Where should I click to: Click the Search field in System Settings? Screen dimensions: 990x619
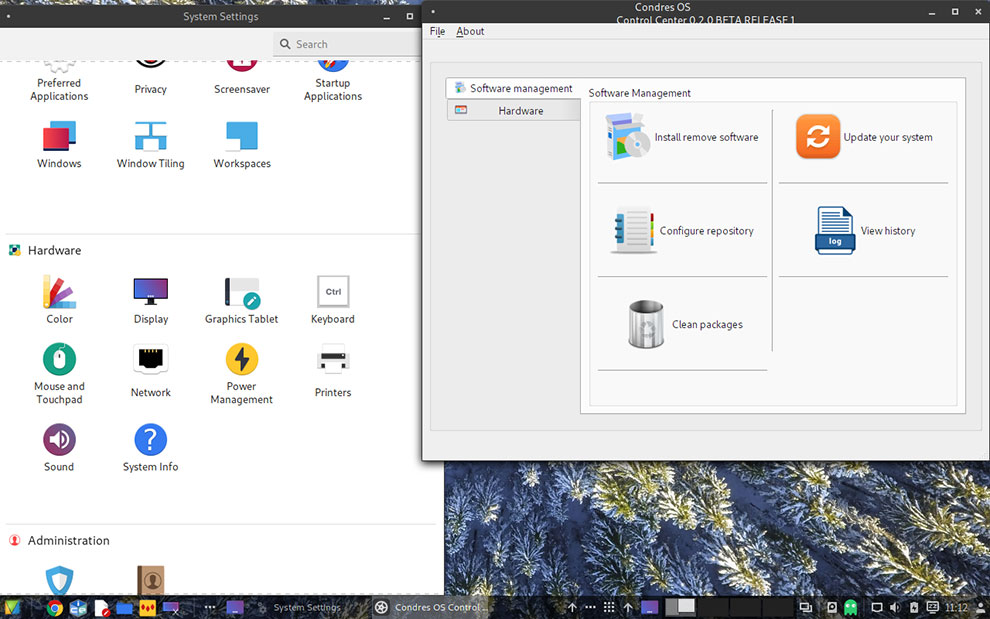point(347,44)
